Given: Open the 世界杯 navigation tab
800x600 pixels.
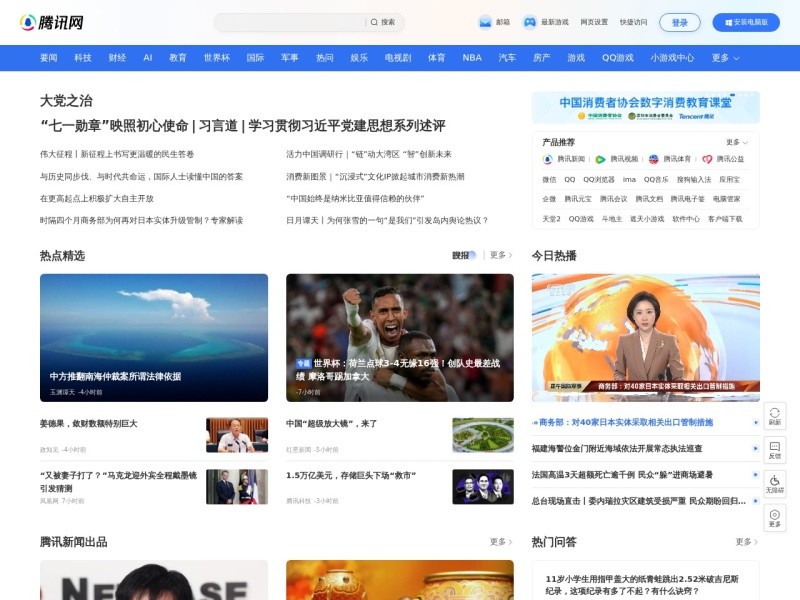Looking at the screenshot, I should [217, 58].
